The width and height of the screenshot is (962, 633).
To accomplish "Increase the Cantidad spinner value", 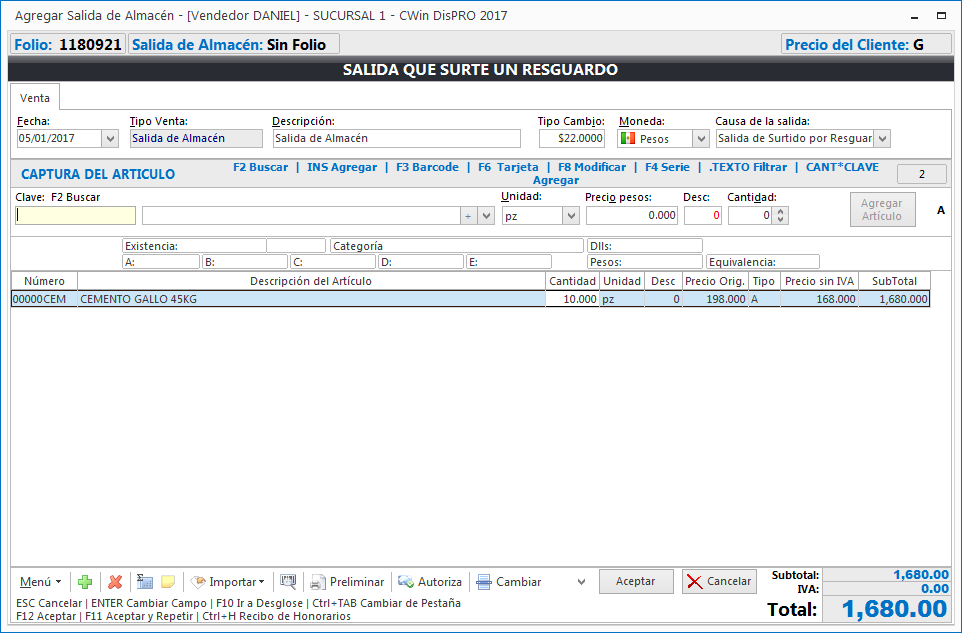I will click(781, 211).
